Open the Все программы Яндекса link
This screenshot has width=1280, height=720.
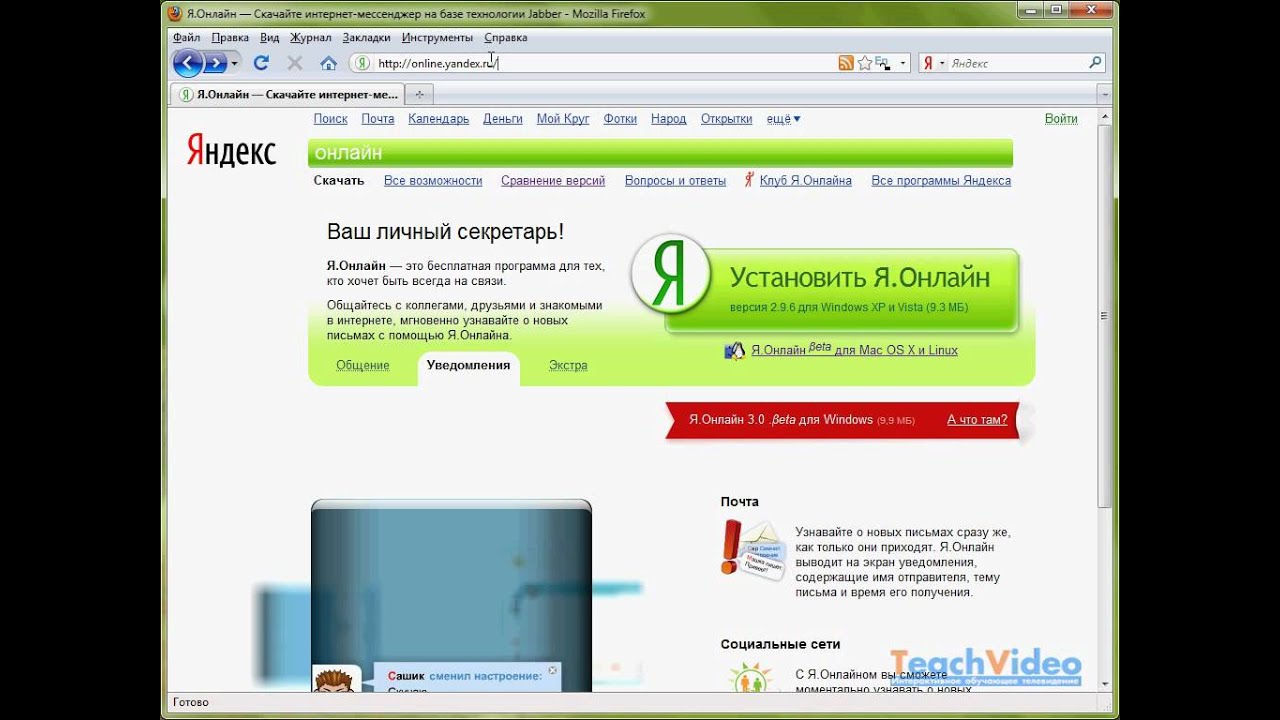(941, 180)
